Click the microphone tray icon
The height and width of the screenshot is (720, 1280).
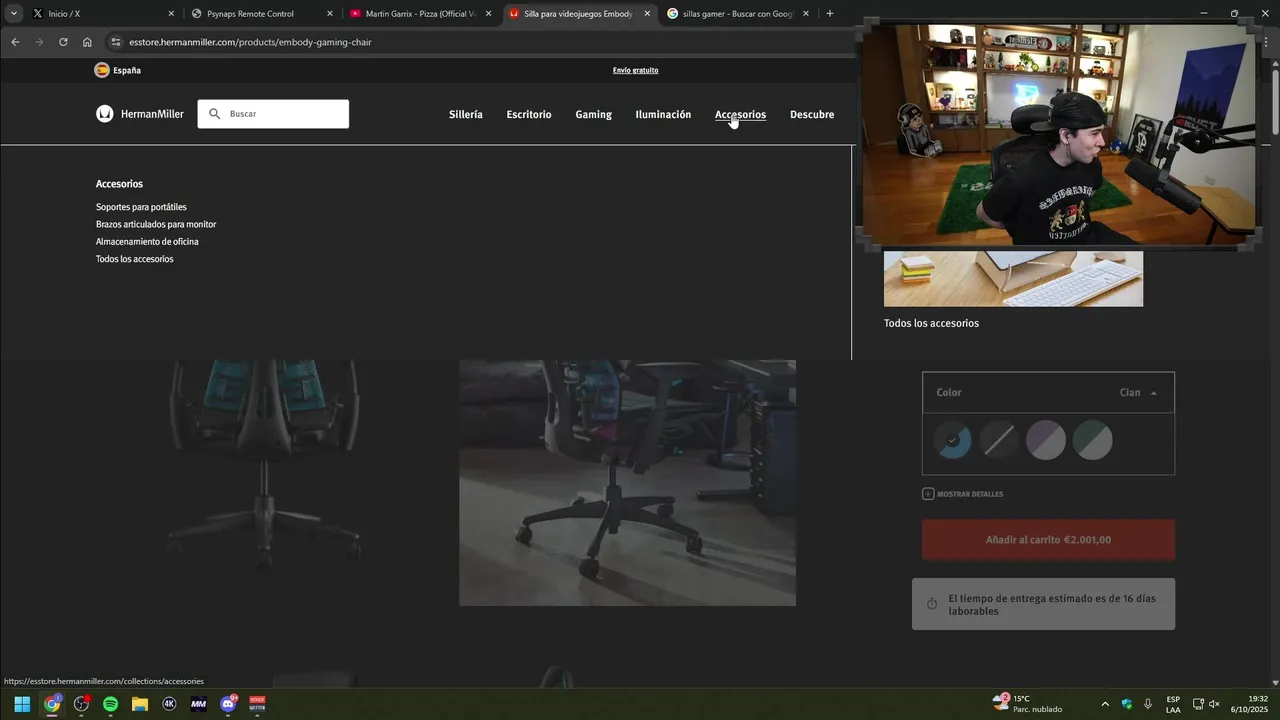click(x=1148, y=704)
